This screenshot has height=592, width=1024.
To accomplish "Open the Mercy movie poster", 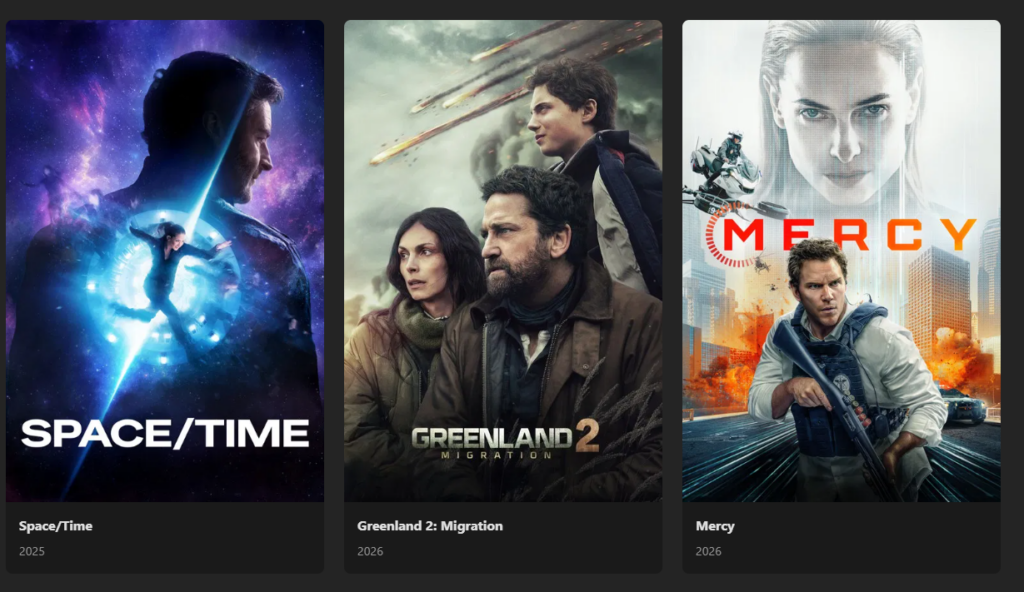I will (x=841, y=261).
